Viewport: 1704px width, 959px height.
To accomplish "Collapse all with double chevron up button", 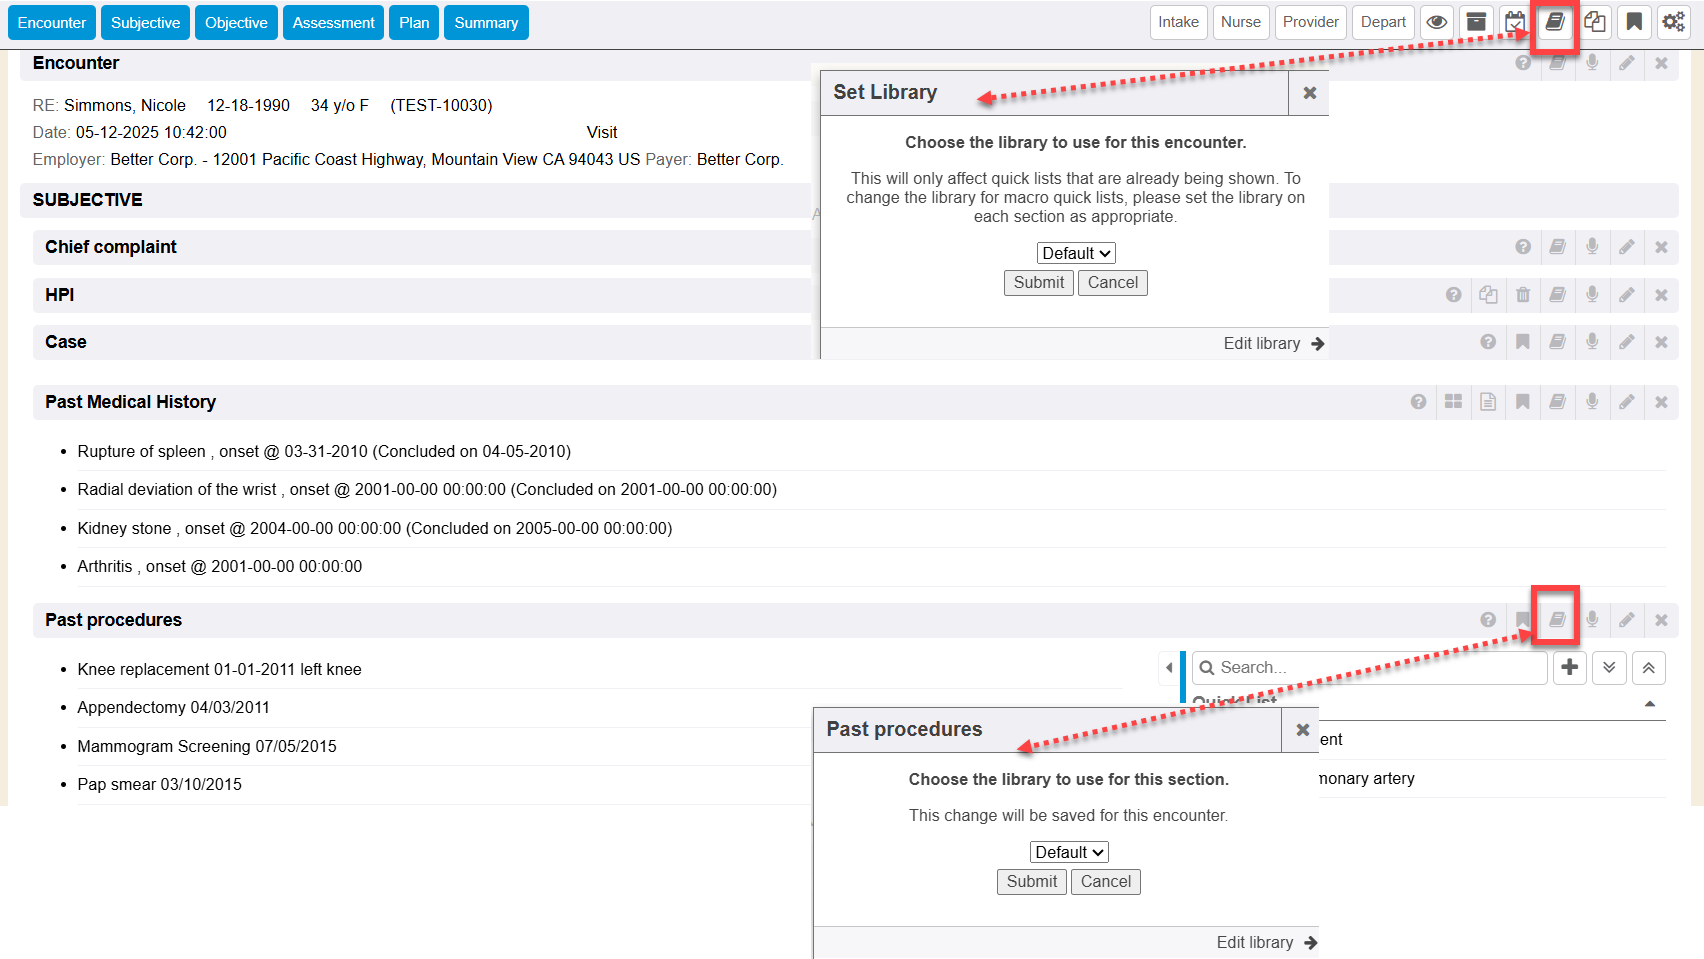I will 1648,667.
